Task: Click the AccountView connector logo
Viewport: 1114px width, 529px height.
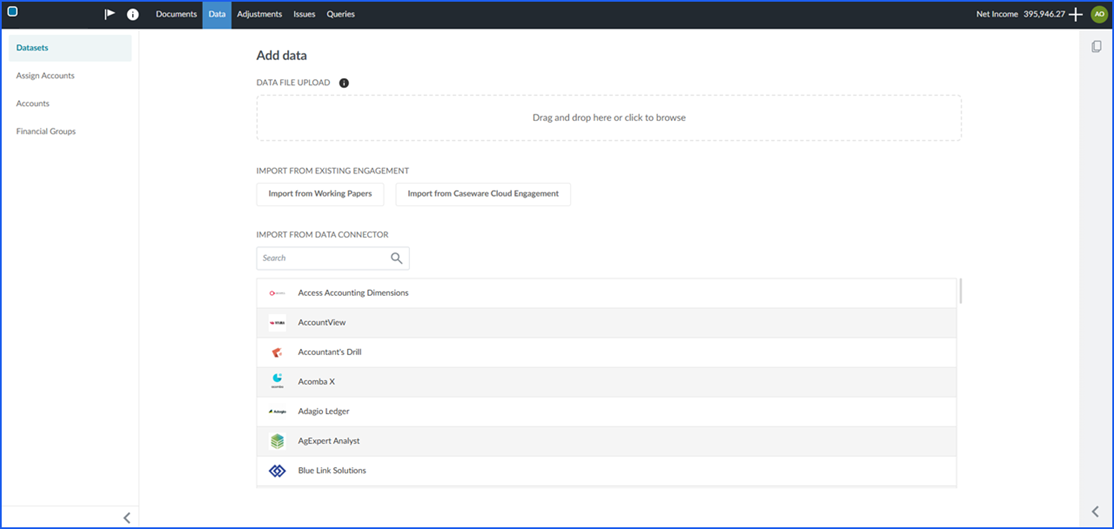Action: coord(277,322)
